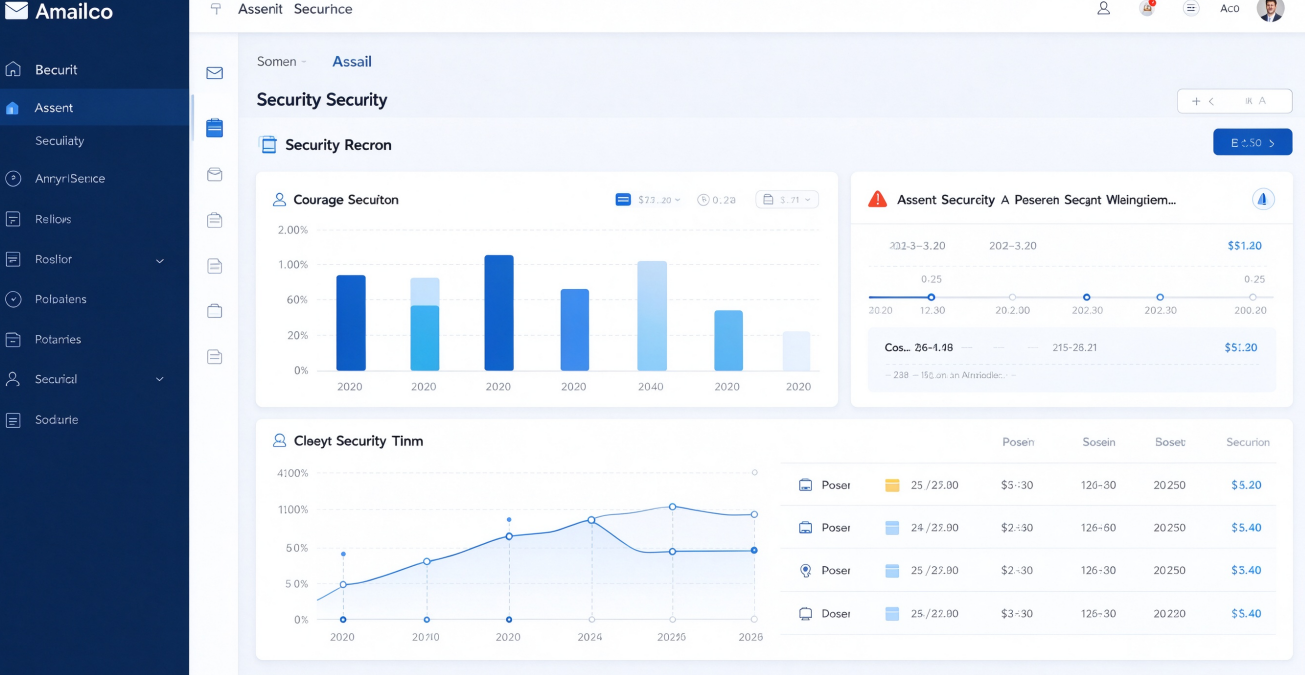Image resolution: width=1305 pixels, height=675 pixels.
Task: Click the 12.30 slider handle
Action: pyautogui.click(x=931, y=297)
